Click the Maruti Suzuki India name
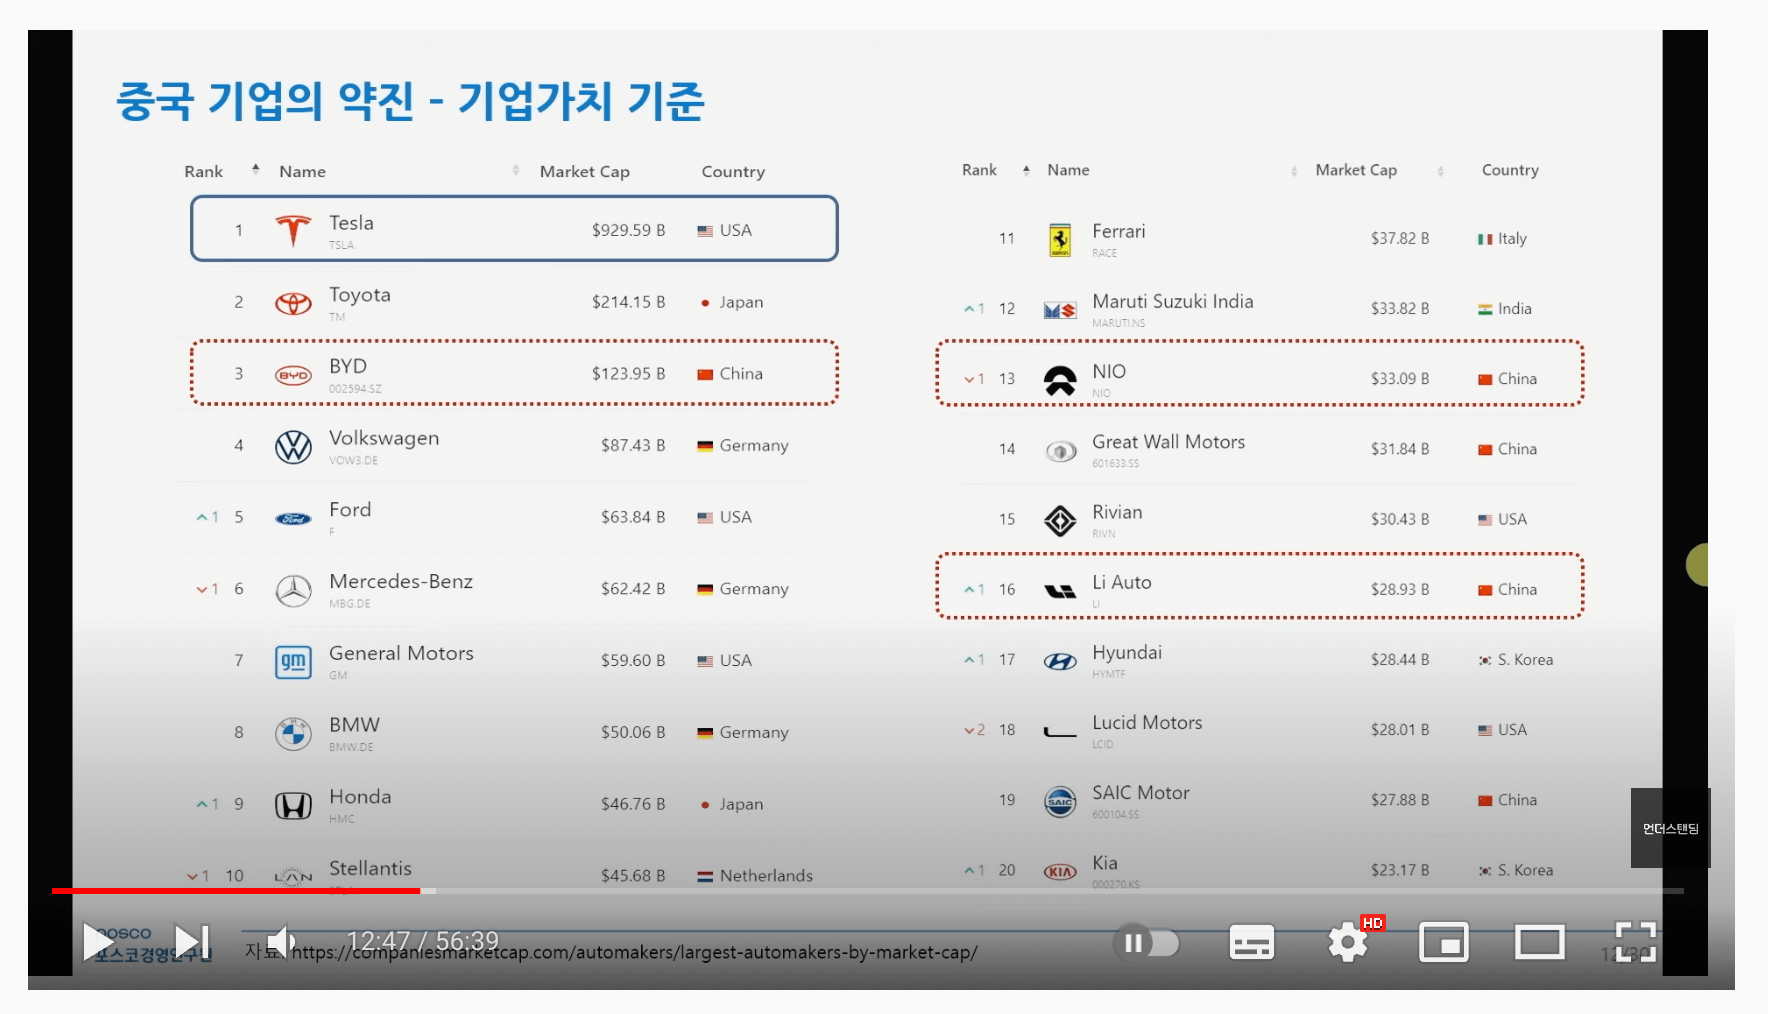The width and height of the screenshot is (1768, 1014). [1172, 301]
